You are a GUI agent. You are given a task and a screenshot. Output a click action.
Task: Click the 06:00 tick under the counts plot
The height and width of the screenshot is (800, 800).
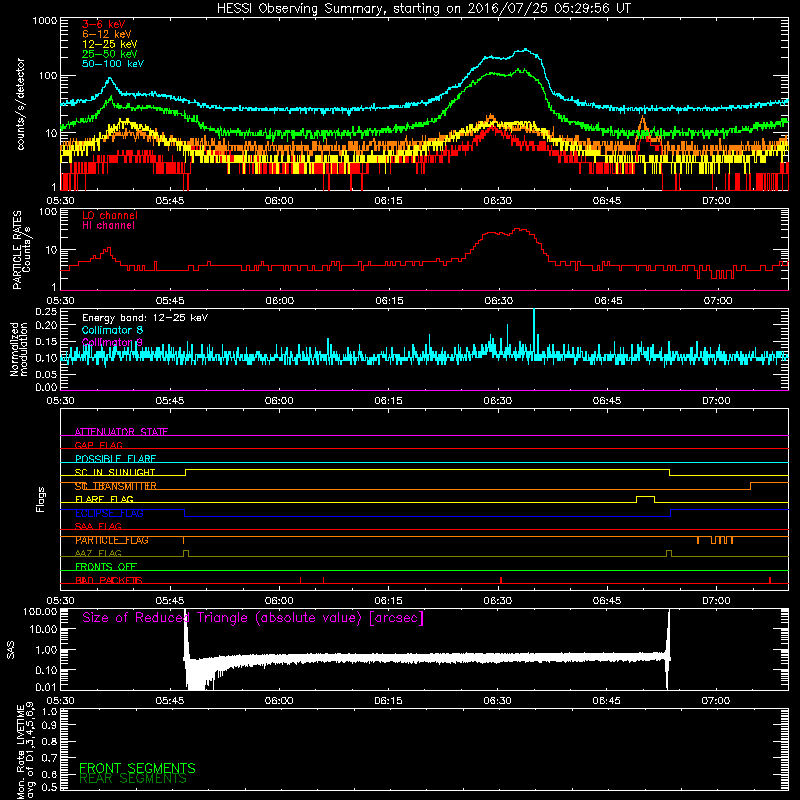coord(279,201)
